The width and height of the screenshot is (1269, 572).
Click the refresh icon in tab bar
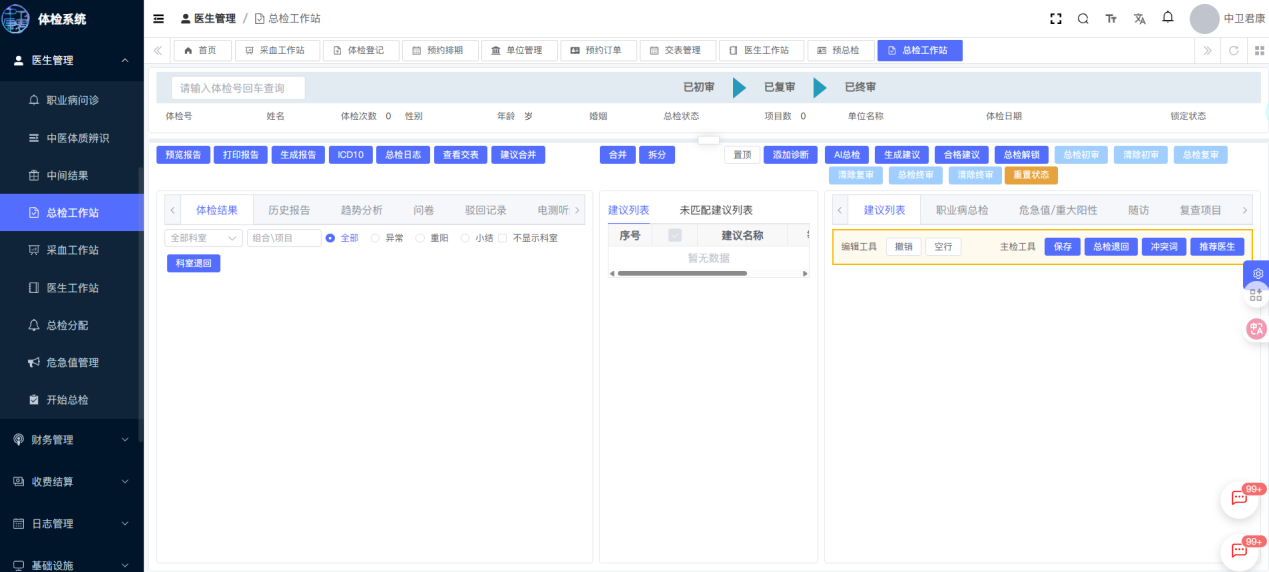tap(1234, 50)
